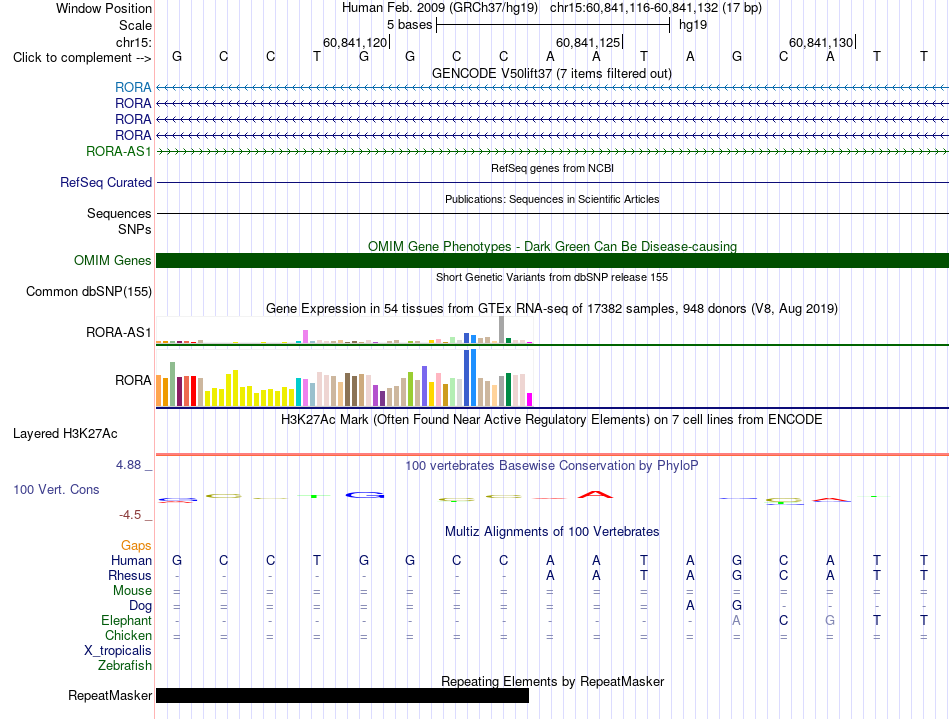Click the RORA GTEx expression bar chart

[x=344, y=378]
